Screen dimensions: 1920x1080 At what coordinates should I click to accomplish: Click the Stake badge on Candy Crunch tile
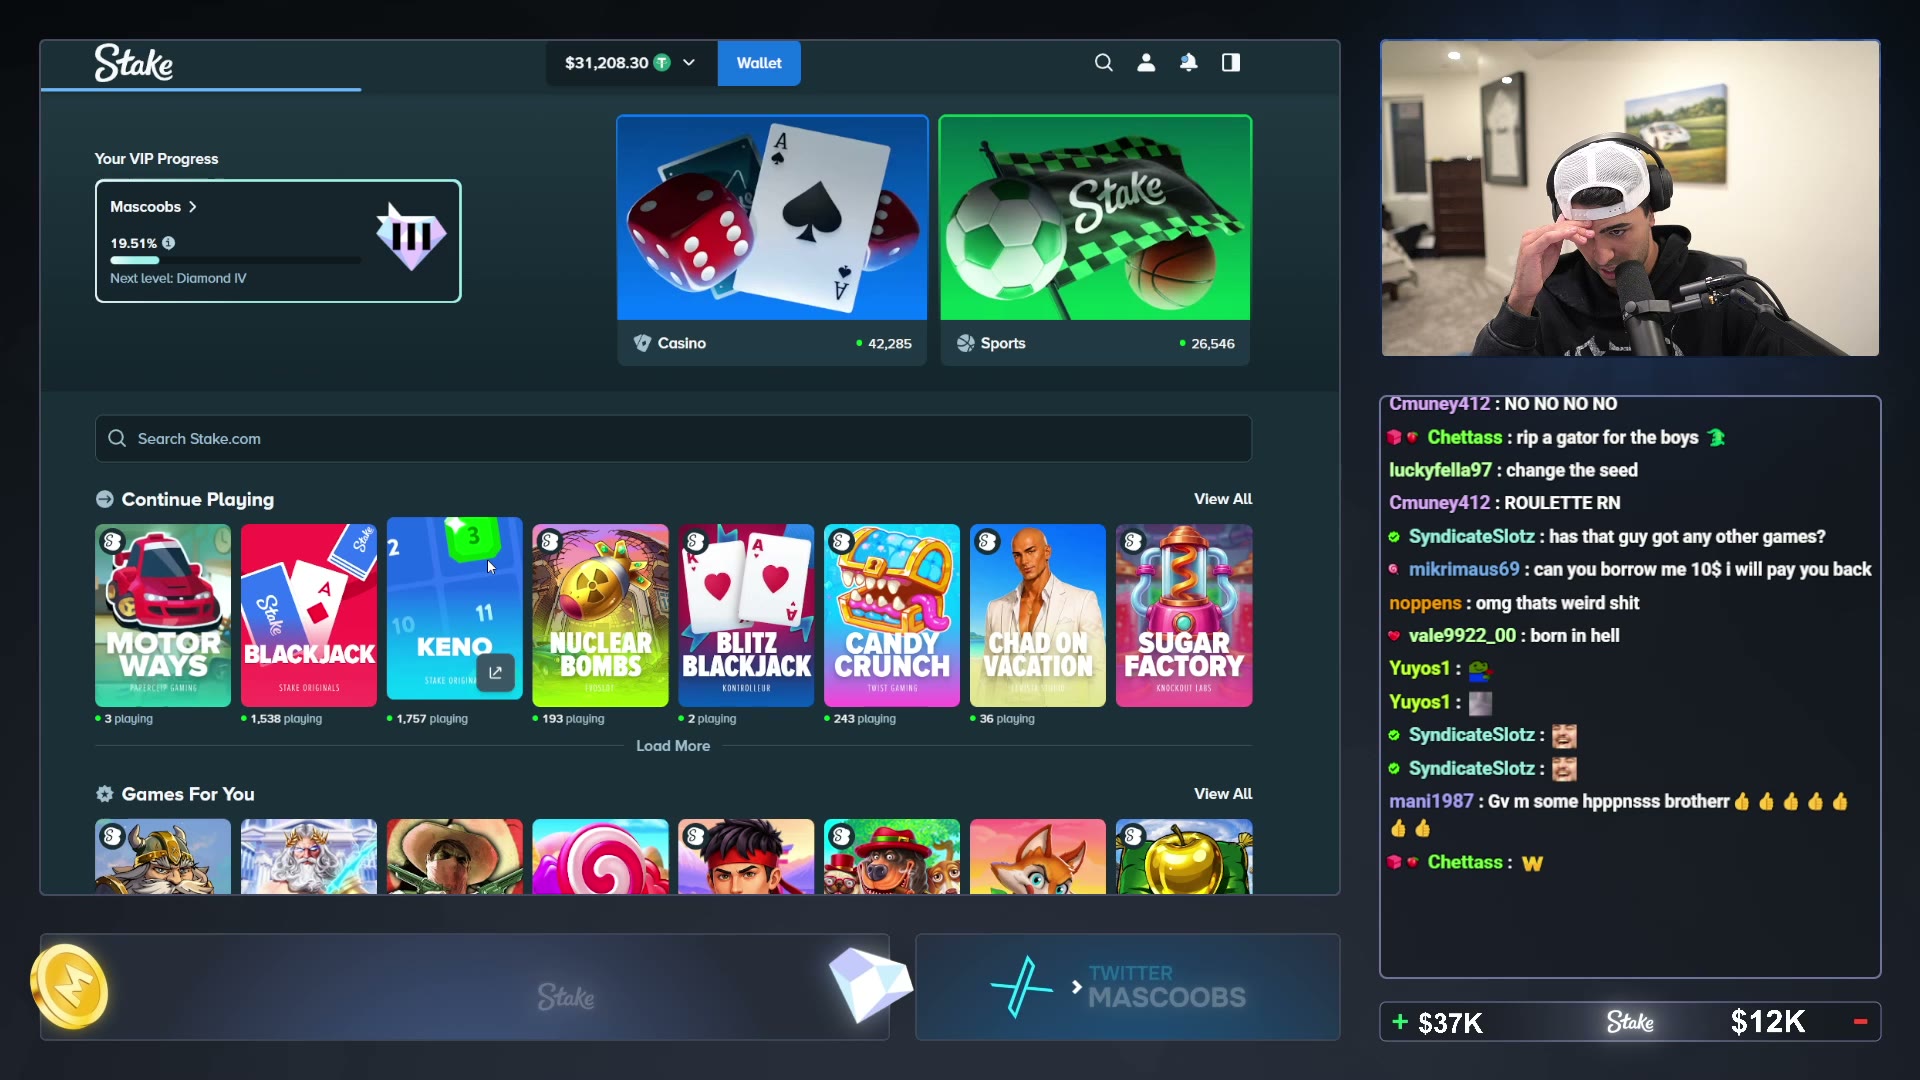click(842, 542)
